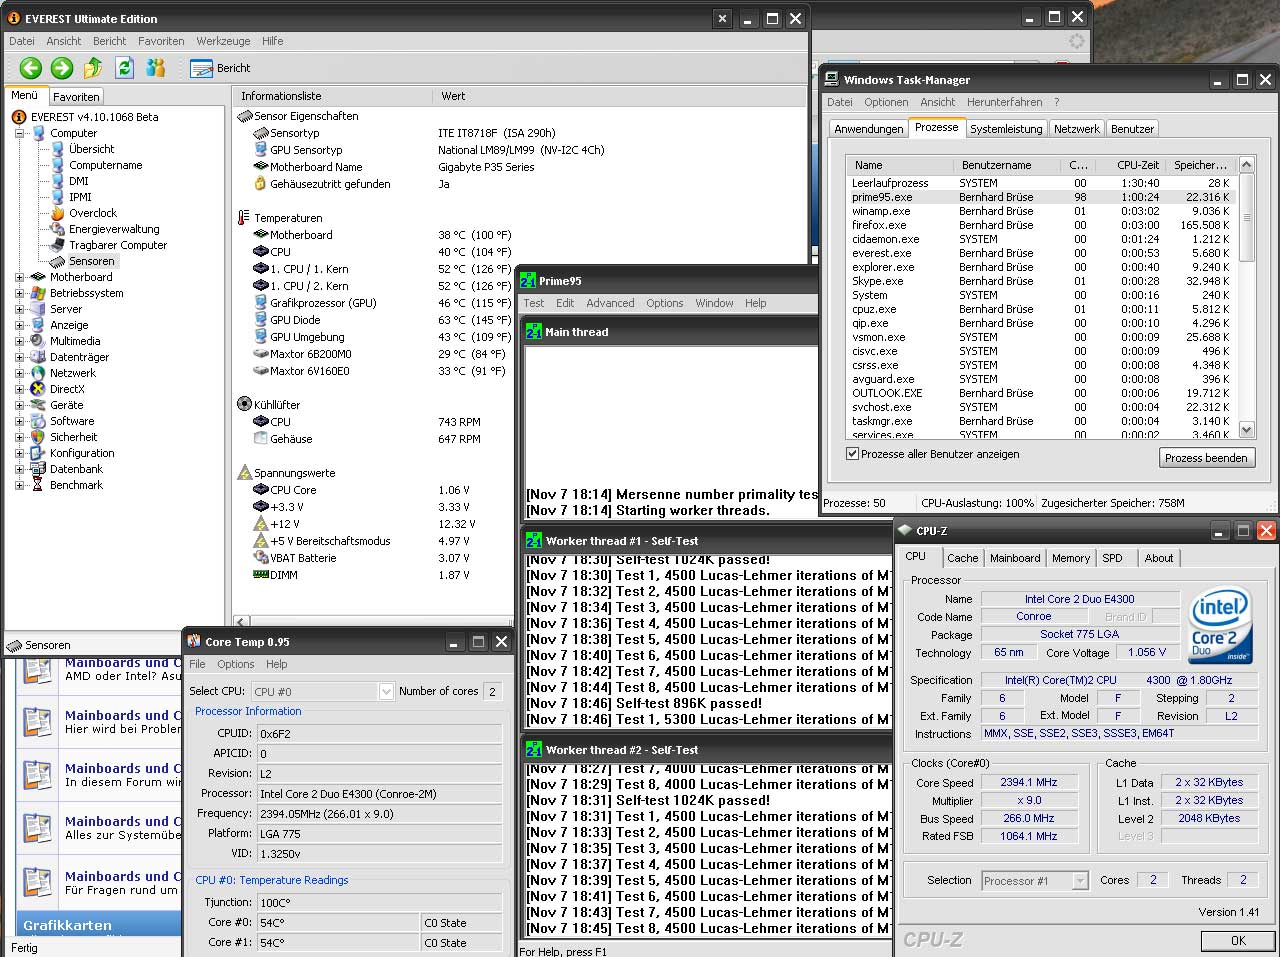Select the Maxtor 6B200M0 drive icon
The width and height of the screenshot is (1280, 957).
click(261, 354)
